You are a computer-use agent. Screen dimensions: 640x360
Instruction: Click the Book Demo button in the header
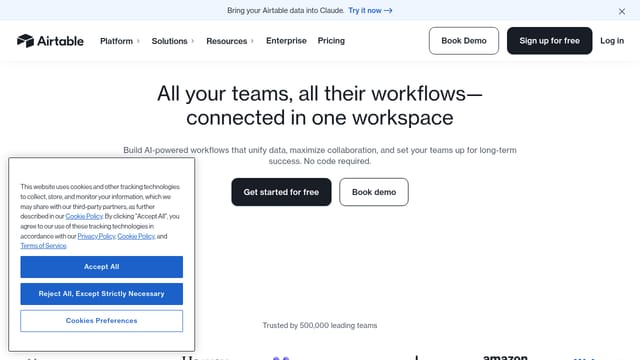[464, 41]
